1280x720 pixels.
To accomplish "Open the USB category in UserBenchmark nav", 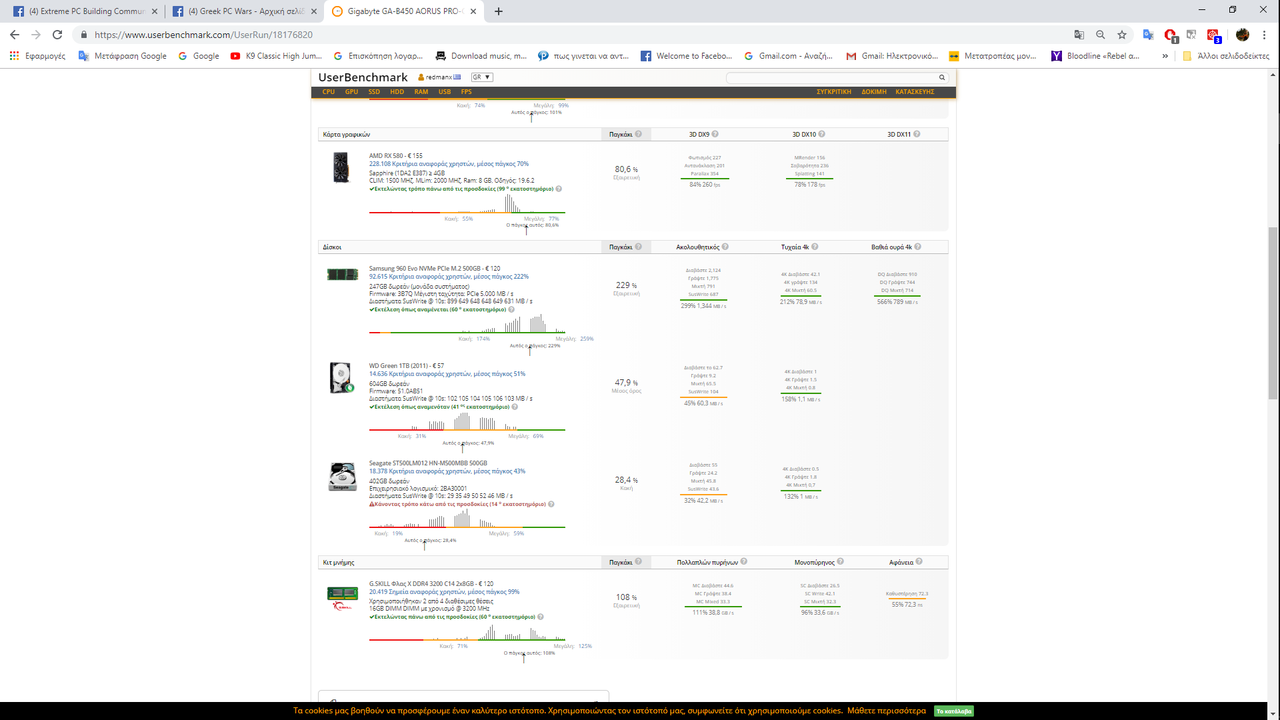I will point(444,92).
